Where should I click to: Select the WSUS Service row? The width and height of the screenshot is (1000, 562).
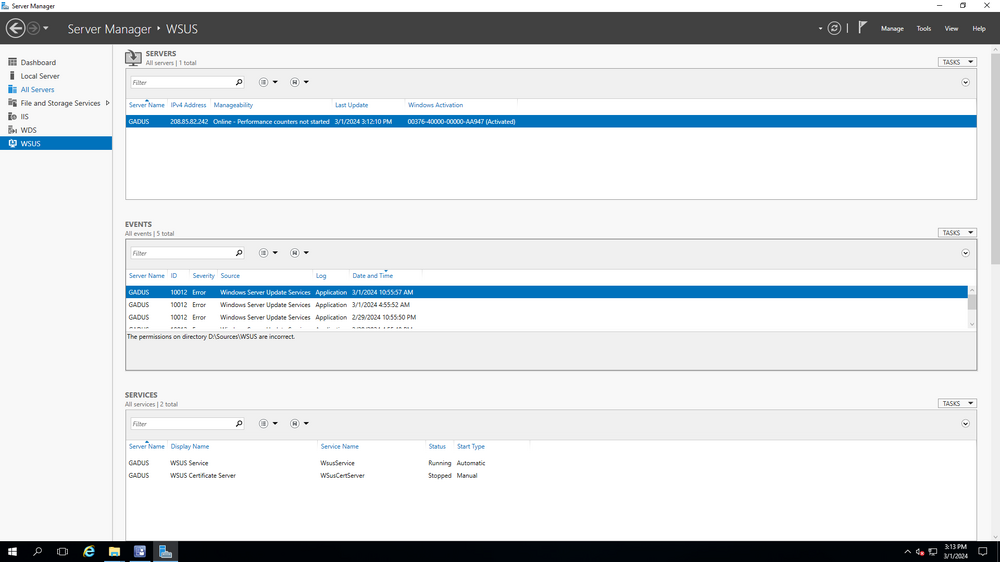[551, 463]
